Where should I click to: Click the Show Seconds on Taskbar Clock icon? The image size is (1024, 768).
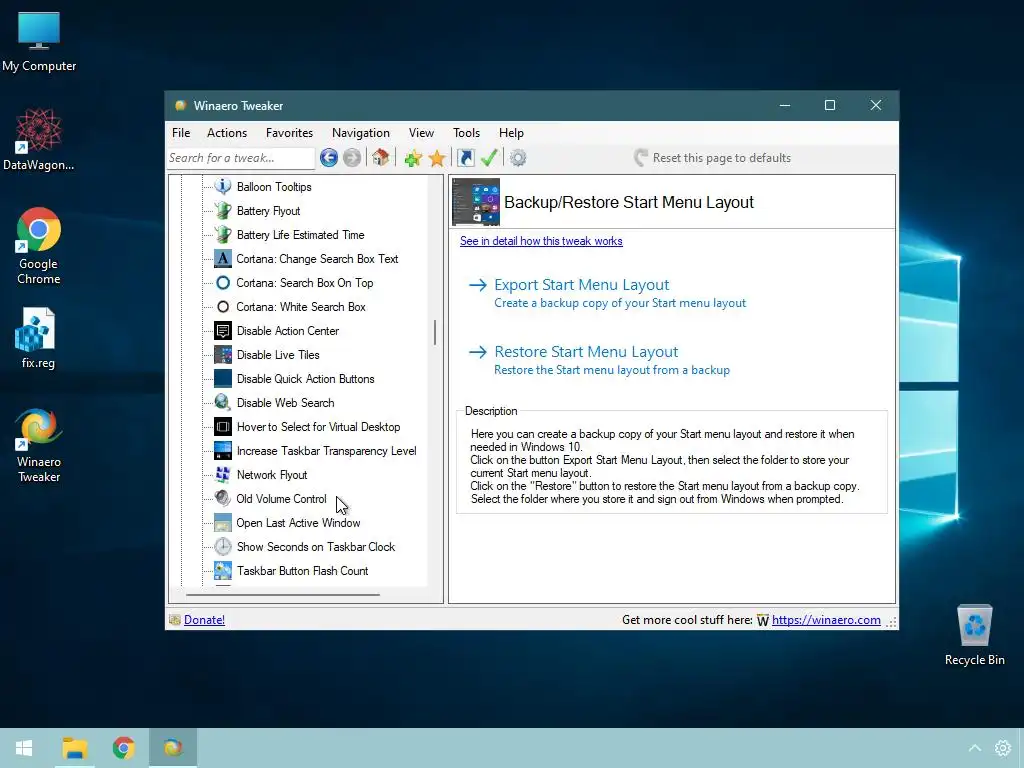[223, 547]
